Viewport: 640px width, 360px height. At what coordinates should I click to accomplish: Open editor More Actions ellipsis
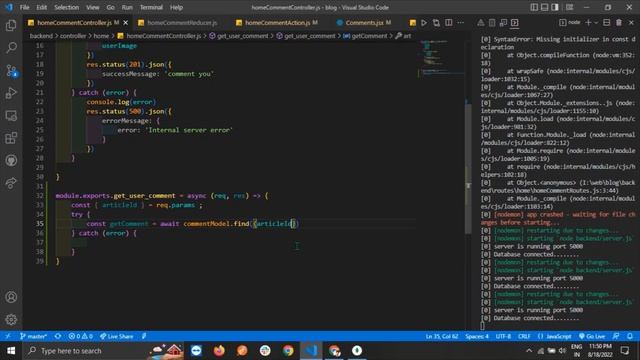tap(460, 23)
